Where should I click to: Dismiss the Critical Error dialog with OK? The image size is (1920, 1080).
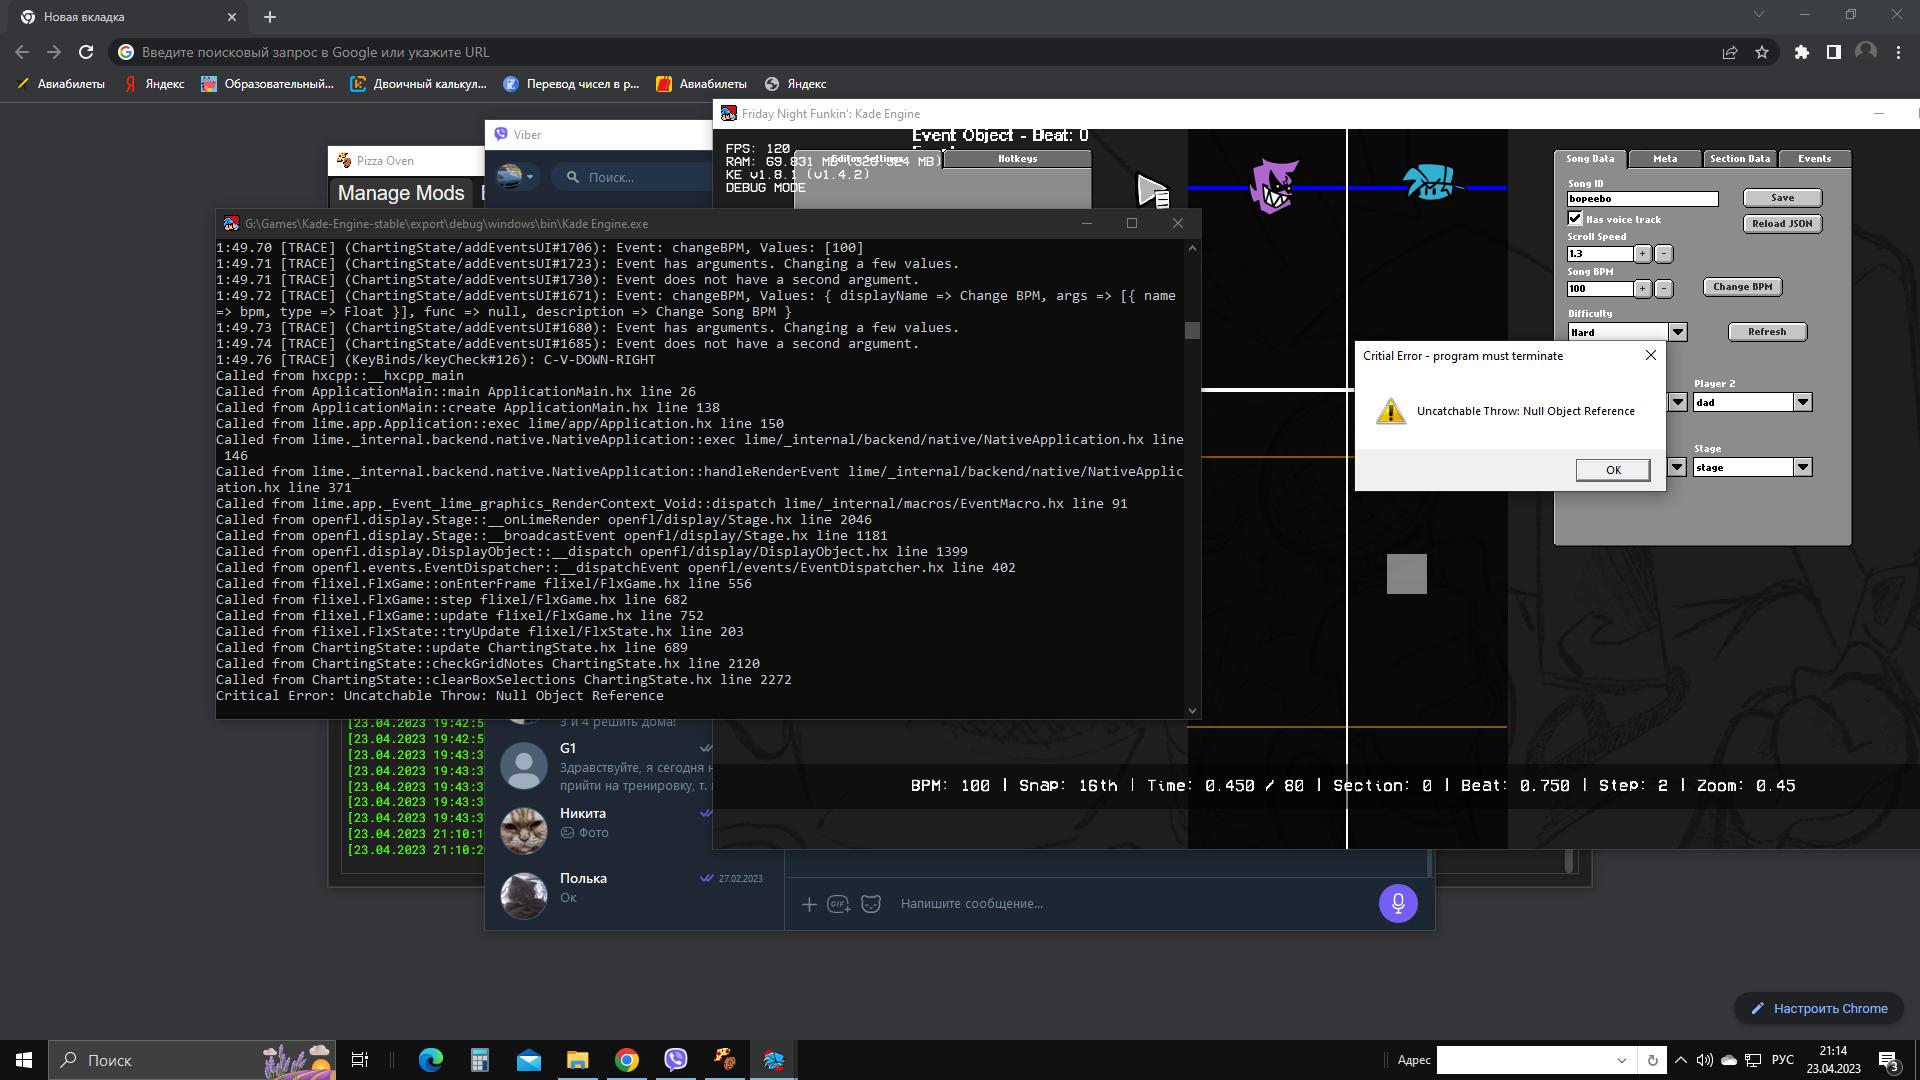pyautogui.click(x=1612, y=469)
